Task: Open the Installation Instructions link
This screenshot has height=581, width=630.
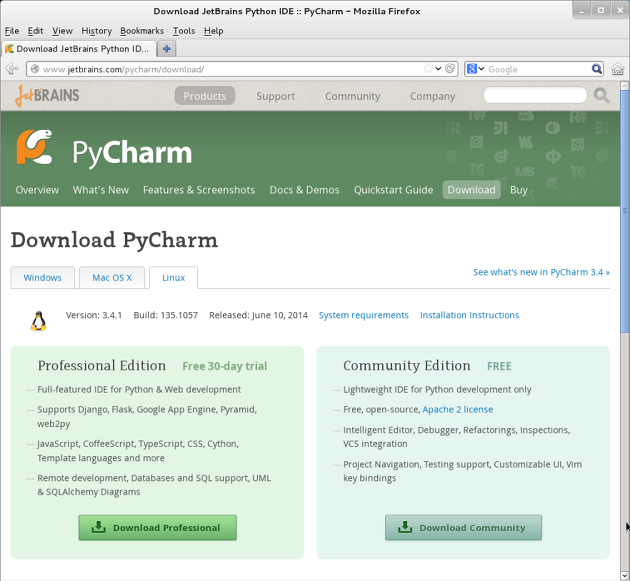Action: click(x=469, y=315)
